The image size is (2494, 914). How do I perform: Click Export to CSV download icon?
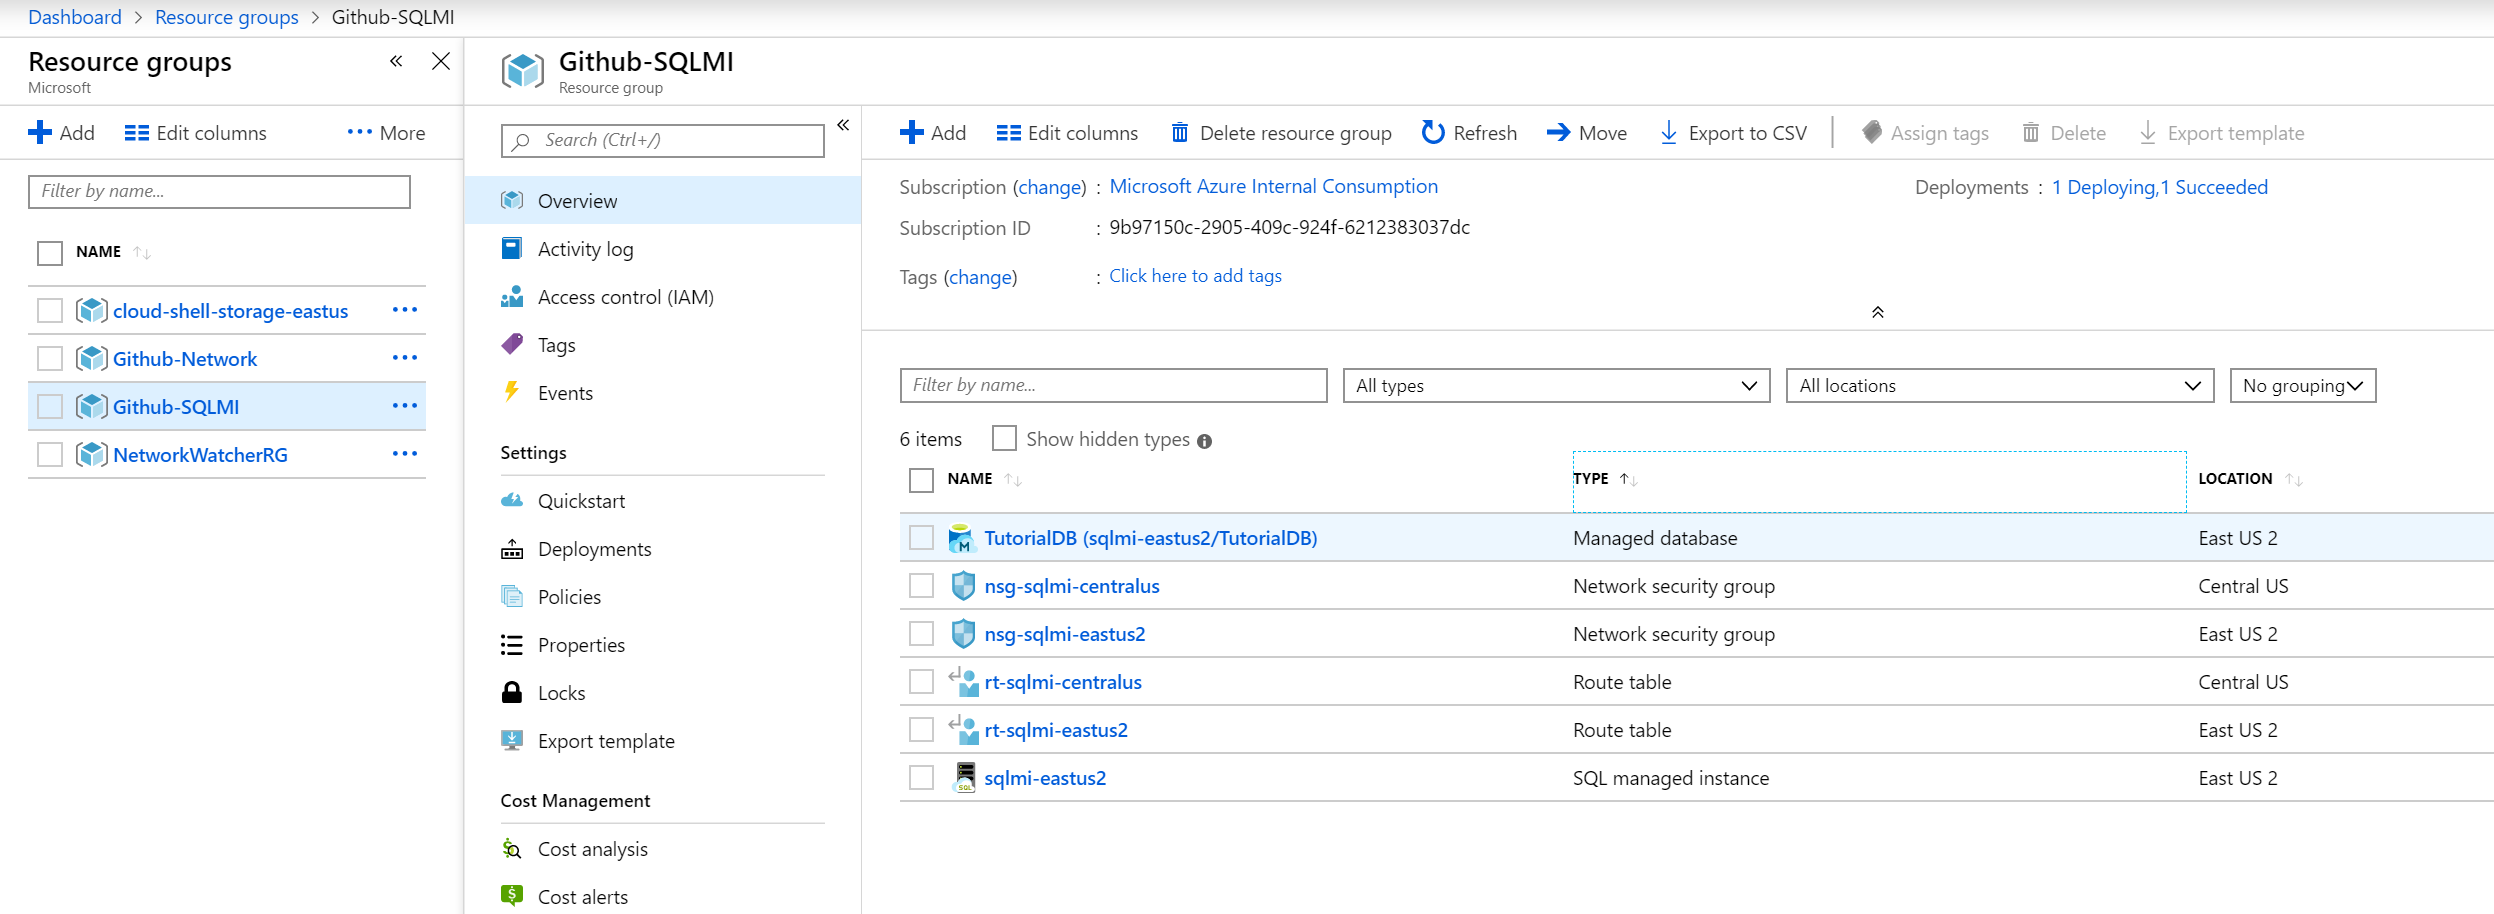(x=1669, y=133)
